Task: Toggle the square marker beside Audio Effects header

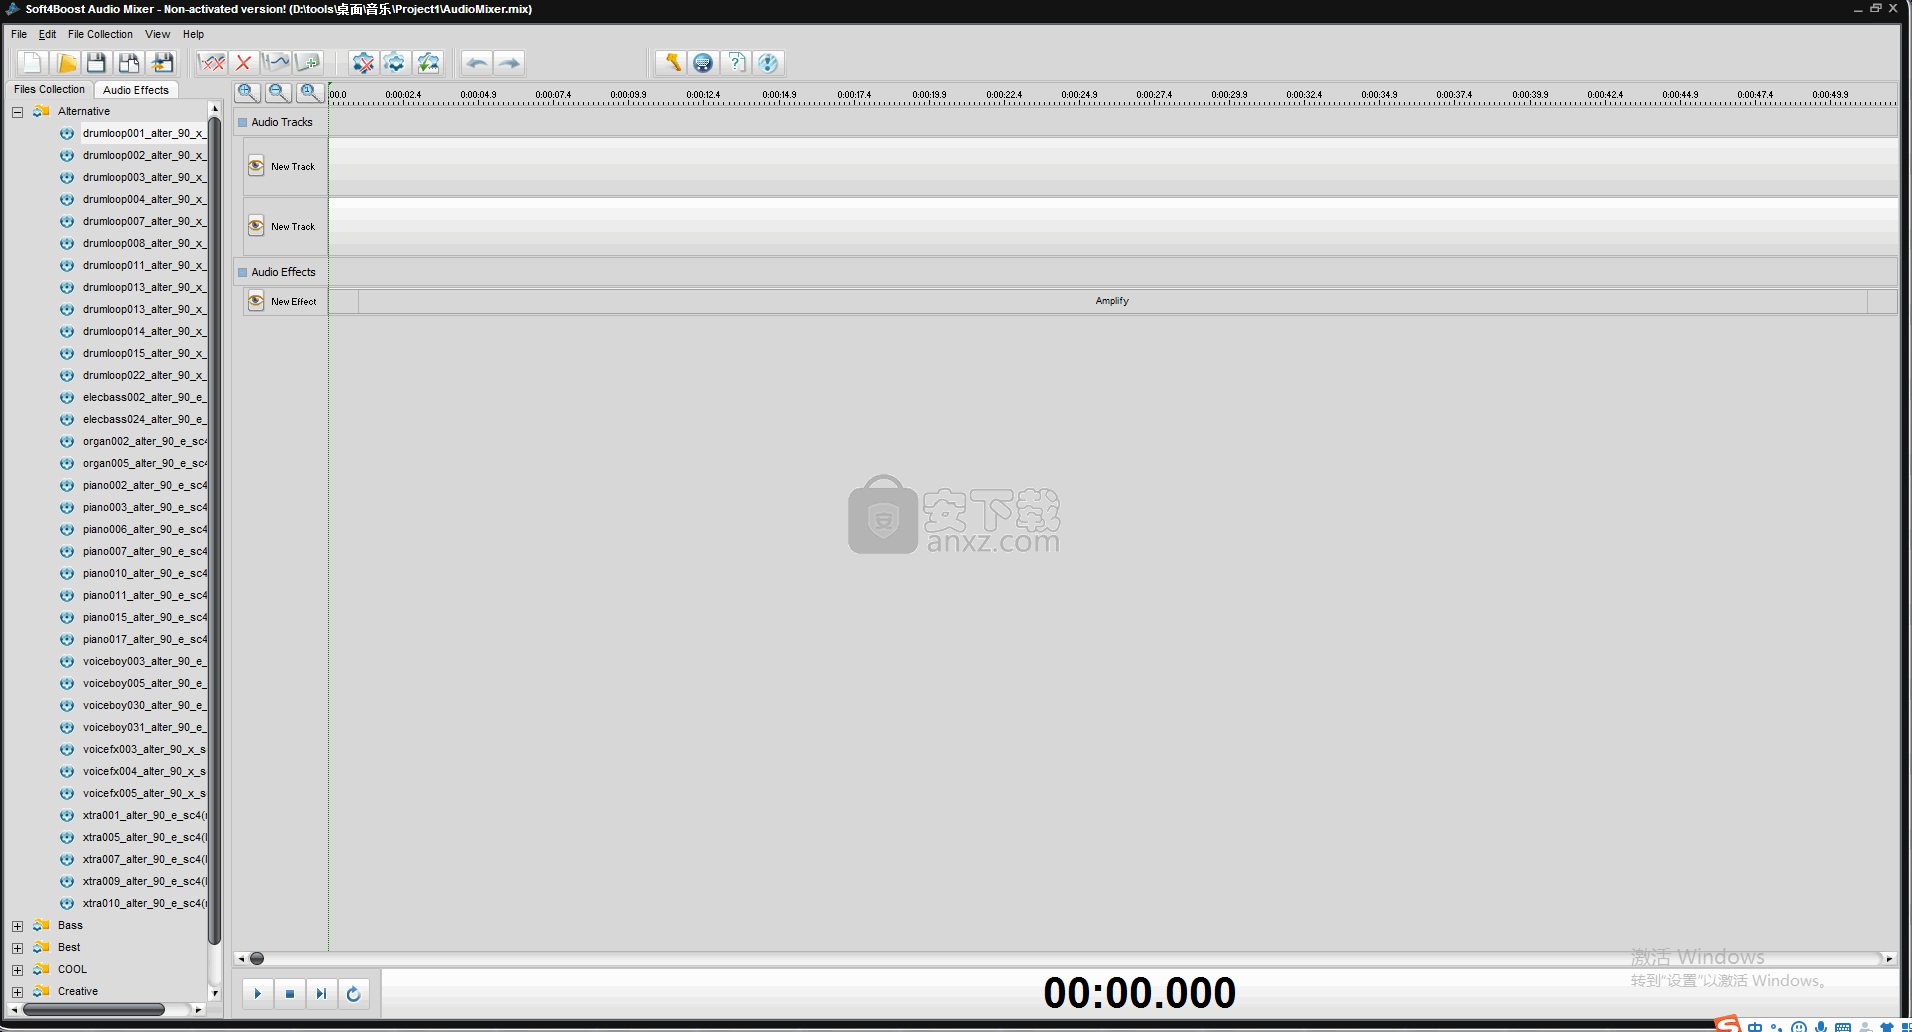Action: (242, 272)
